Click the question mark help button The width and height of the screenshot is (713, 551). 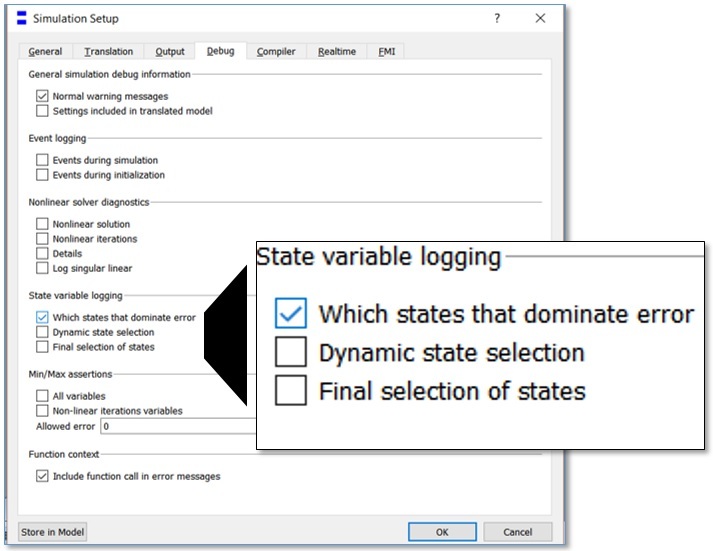click(x=497, y=18)
